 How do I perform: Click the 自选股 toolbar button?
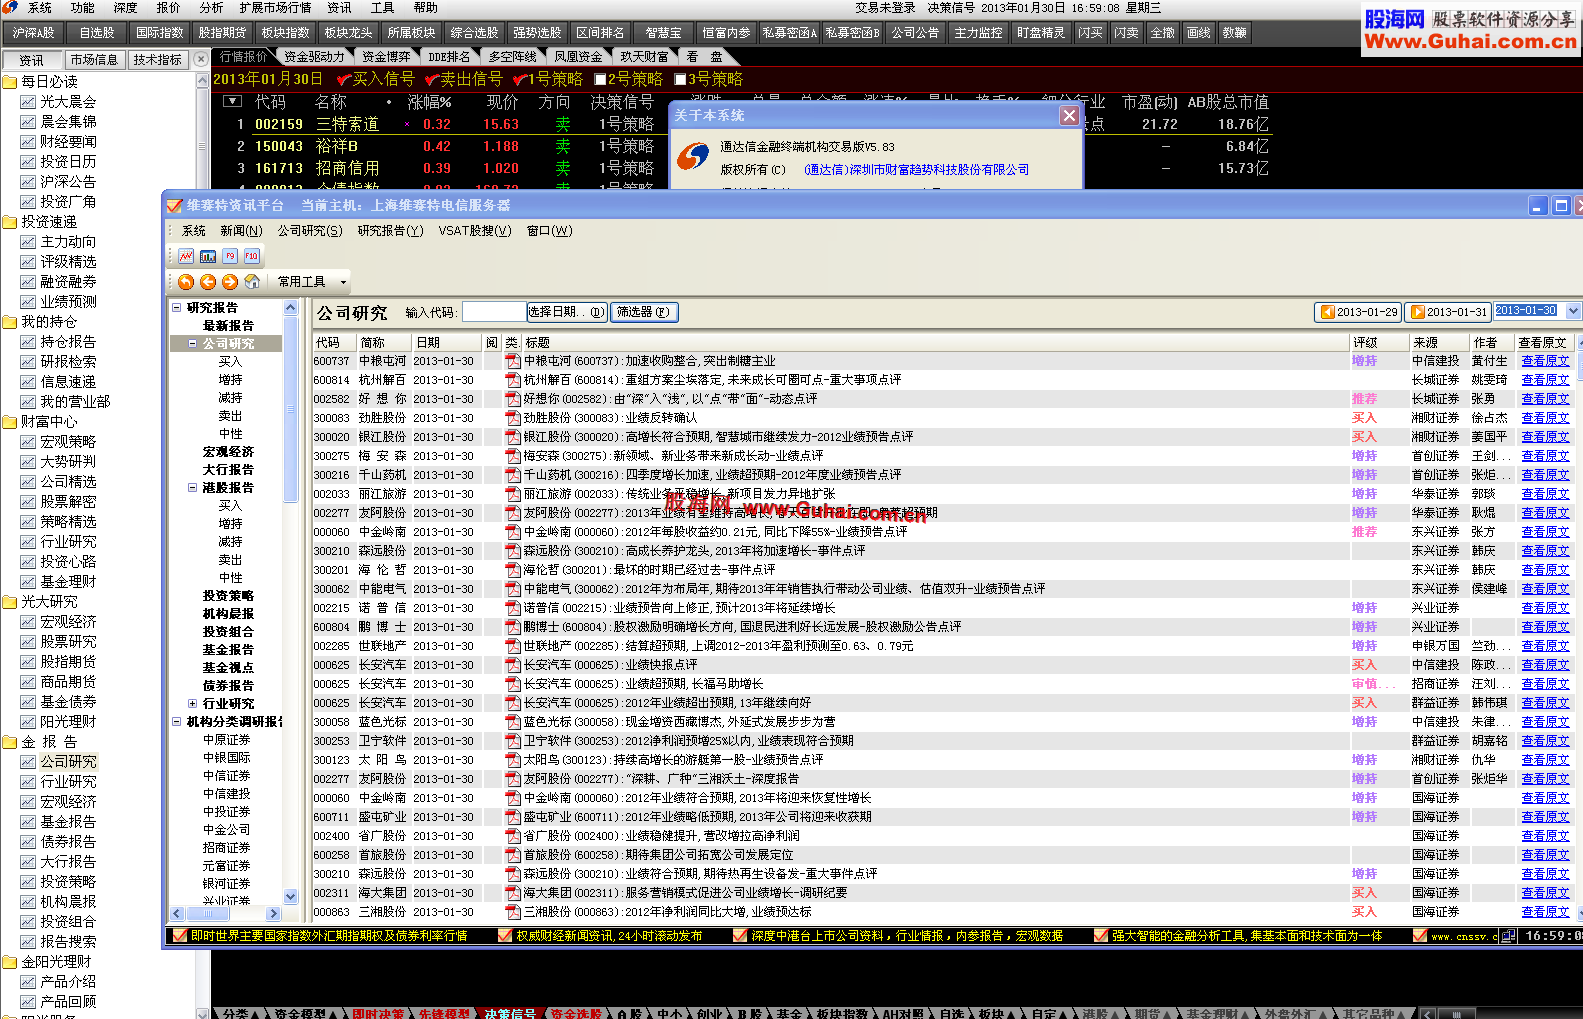coord(97,33)
